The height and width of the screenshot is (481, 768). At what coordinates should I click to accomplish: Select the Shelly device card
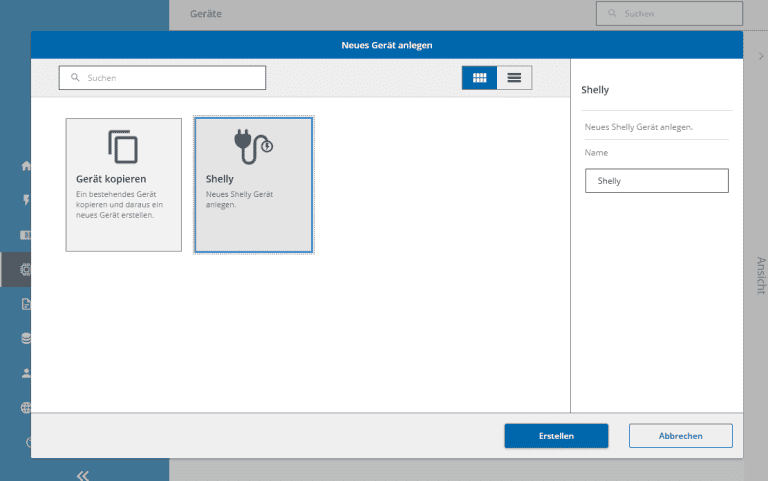254,185
